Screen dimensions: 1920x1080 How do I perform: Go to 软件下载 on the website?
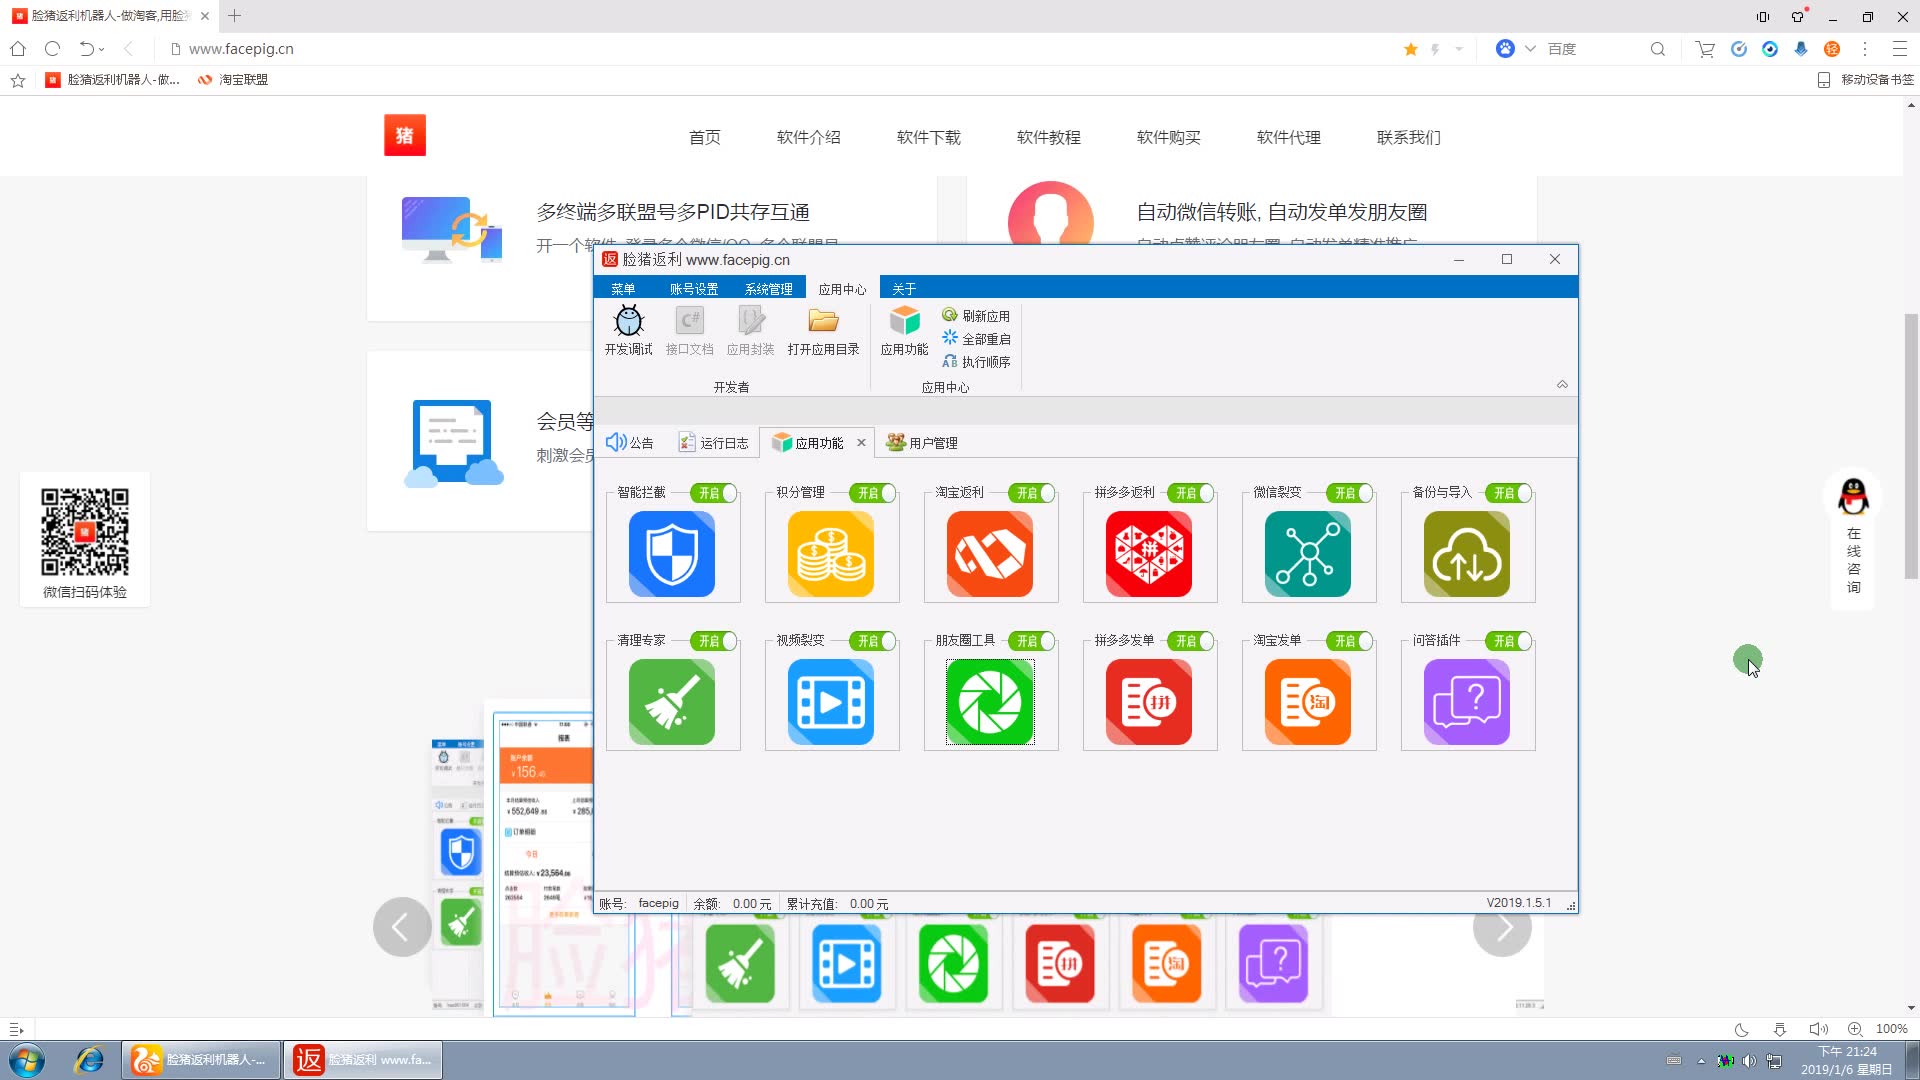[x=928, y=137]
